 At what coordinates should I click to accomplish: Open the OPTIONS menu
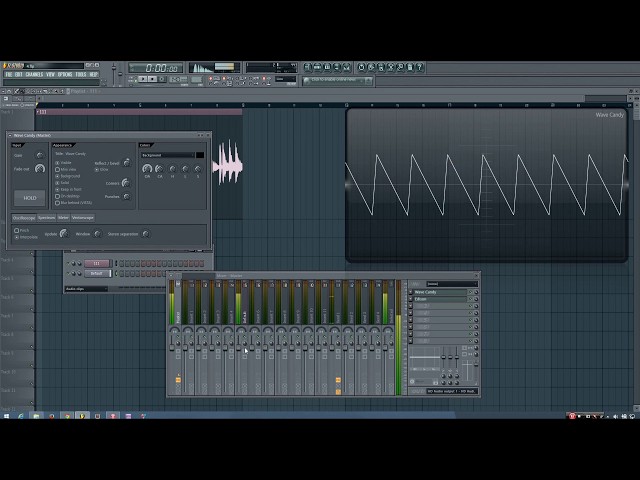(65, 74)
